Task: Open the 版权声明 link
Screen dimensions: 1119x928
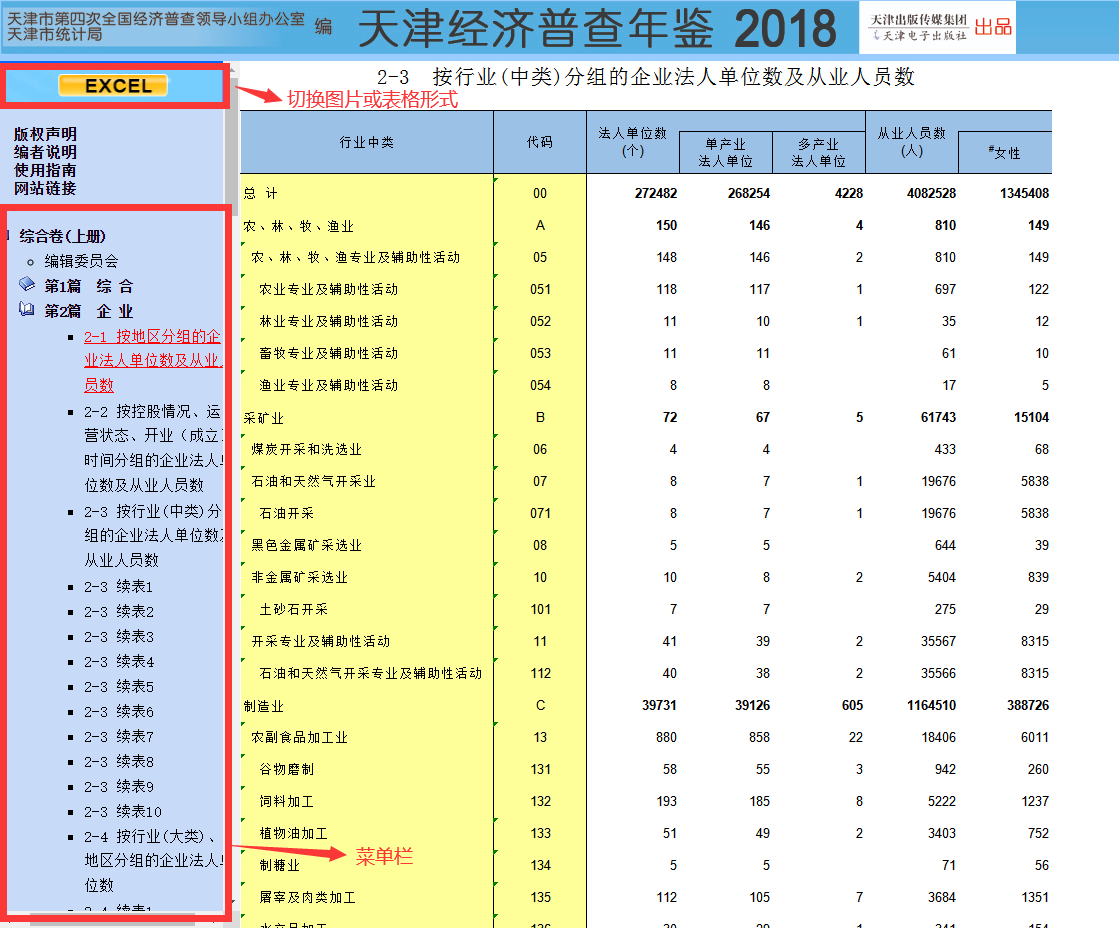Action: (45, 134)
